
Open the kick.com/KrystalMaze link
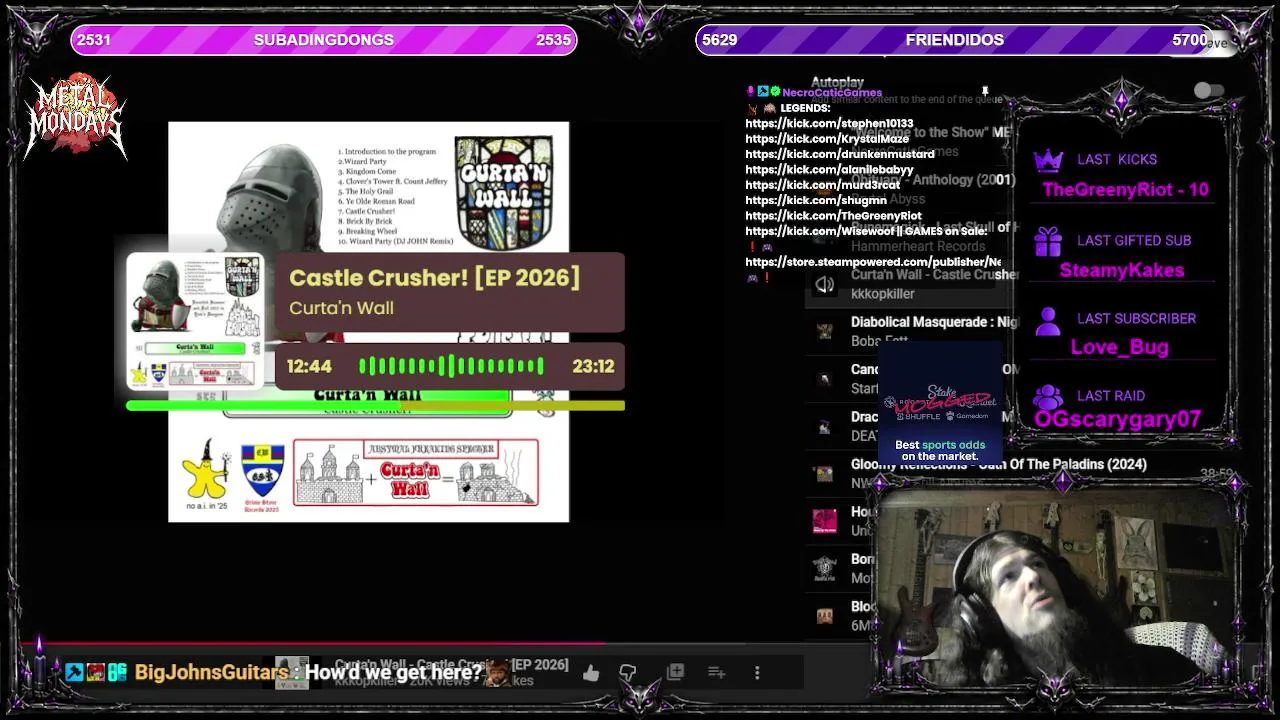click(x=827, y=139)
